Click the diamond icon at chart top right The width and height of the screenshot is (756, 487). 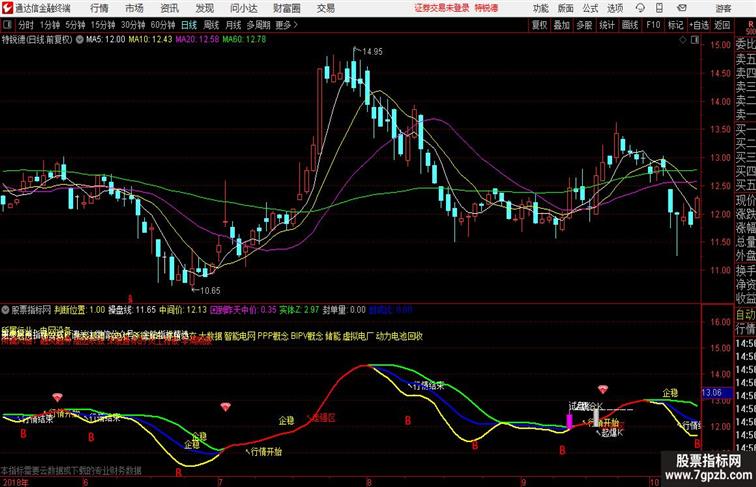click(683, 40)
